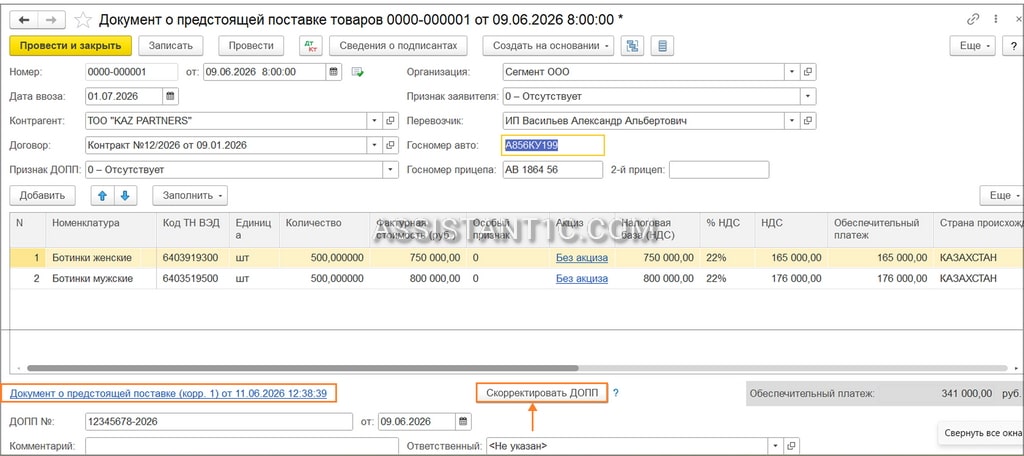The width and height of the screenshot is (1024, 456).
Task: Click the 800 000,00 фактурная стоимость cell
Action: (x=418, y=278)
